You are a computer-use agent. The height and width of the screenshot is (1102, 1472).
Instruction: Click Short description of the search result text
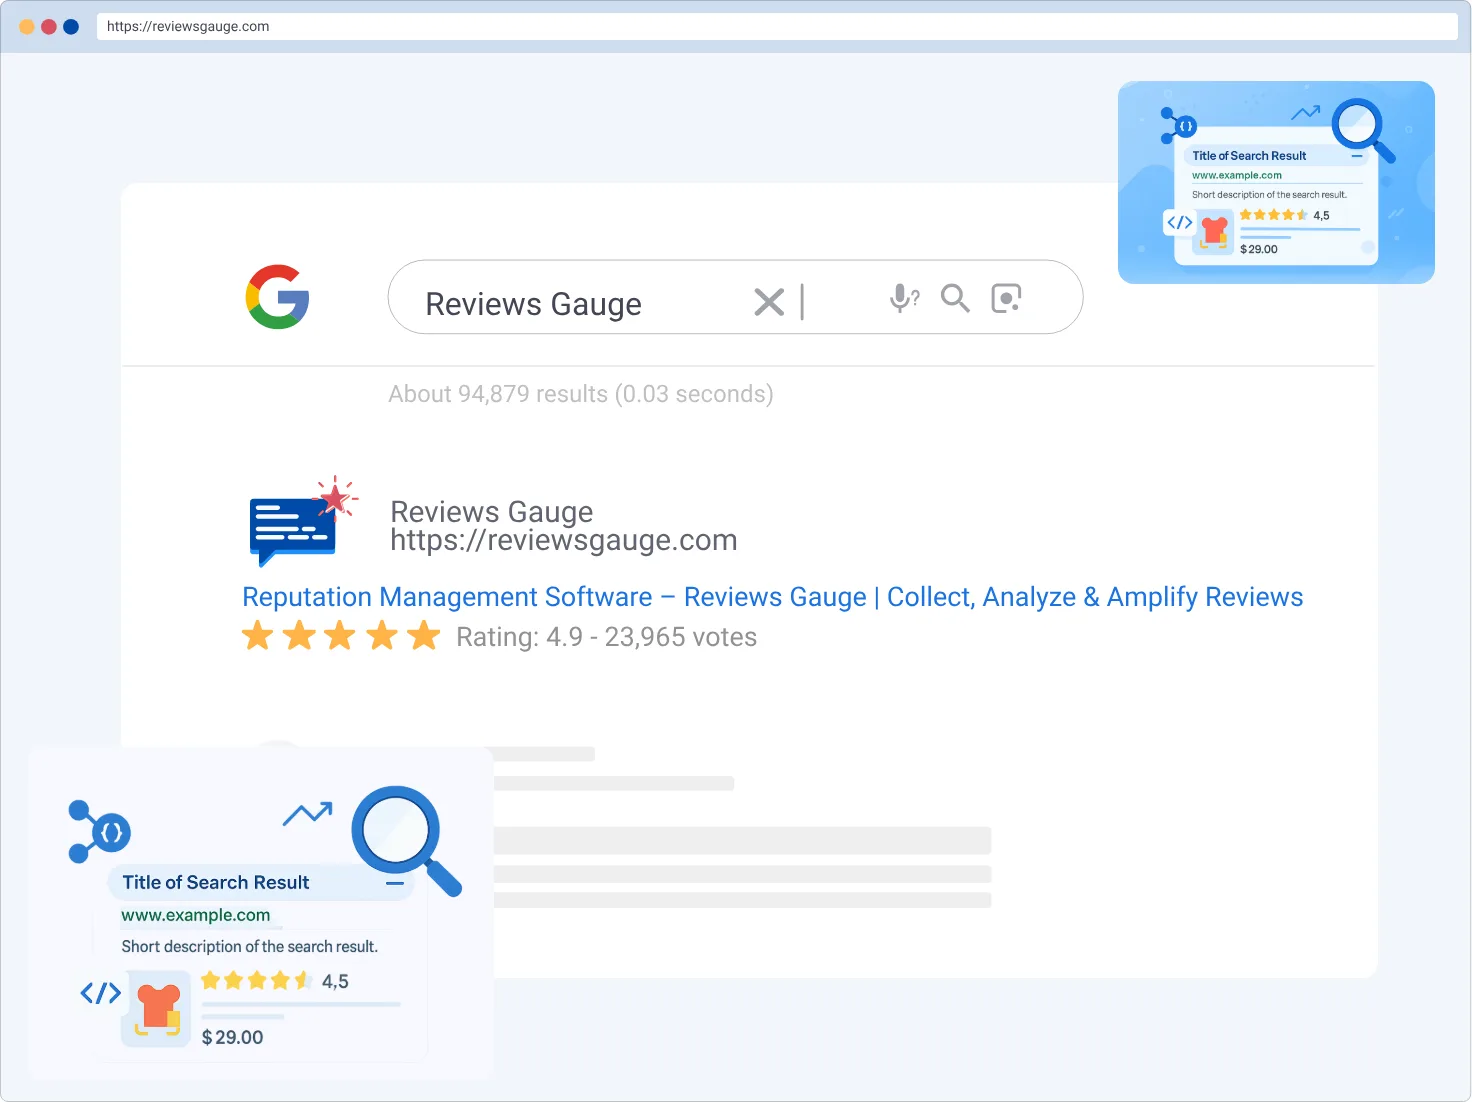[x=250, y=946]
